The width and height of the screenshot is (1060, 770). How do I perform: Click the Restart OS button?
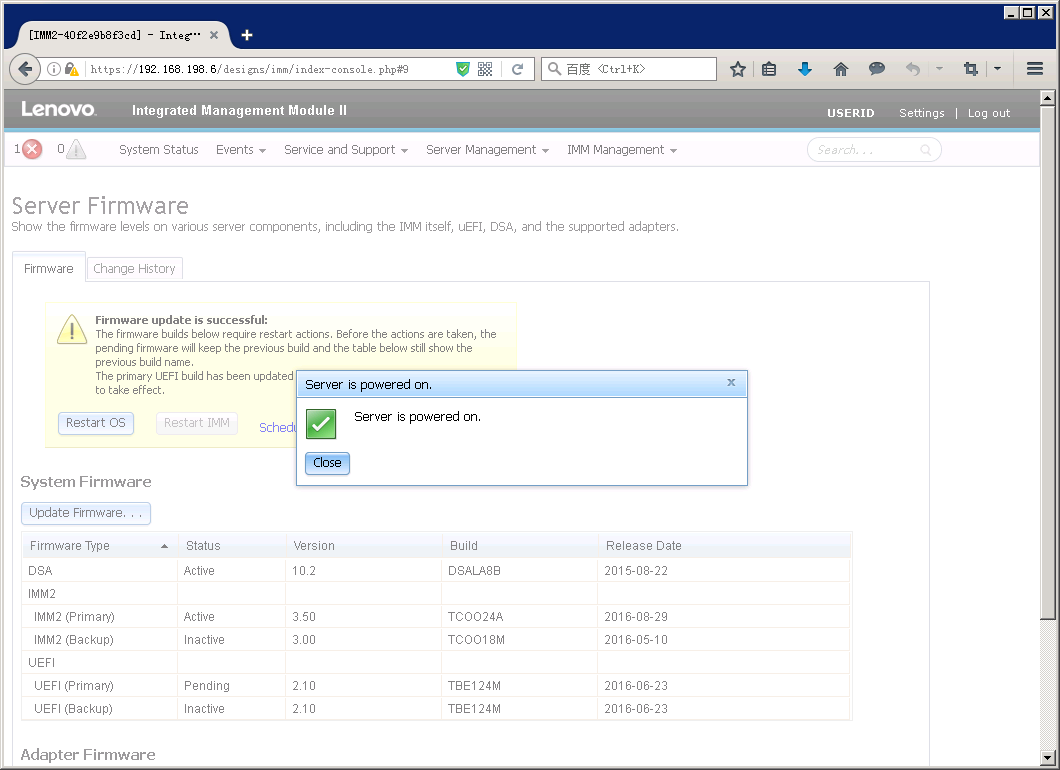tap(95, 423)
